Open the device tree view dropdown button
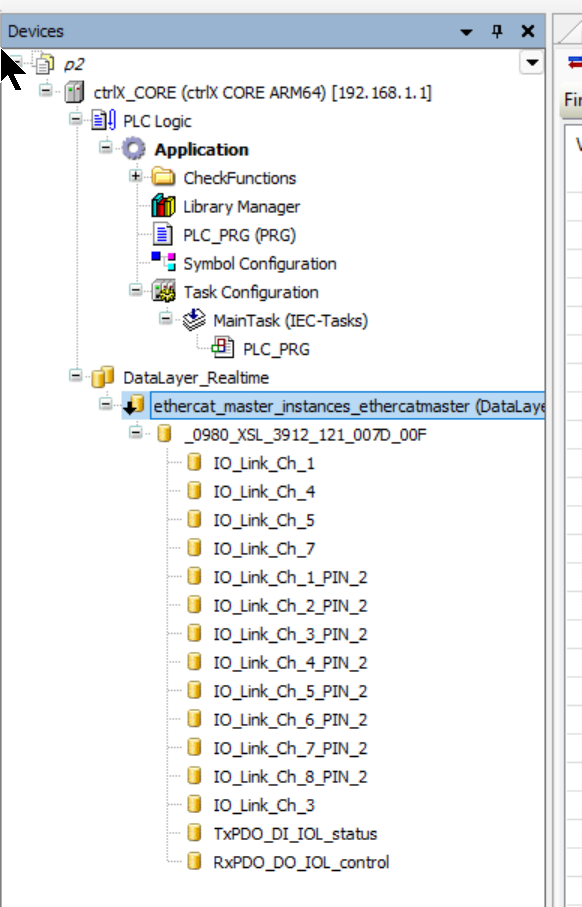The height and width of the screenshot is (907, 582). pos(532,62)
